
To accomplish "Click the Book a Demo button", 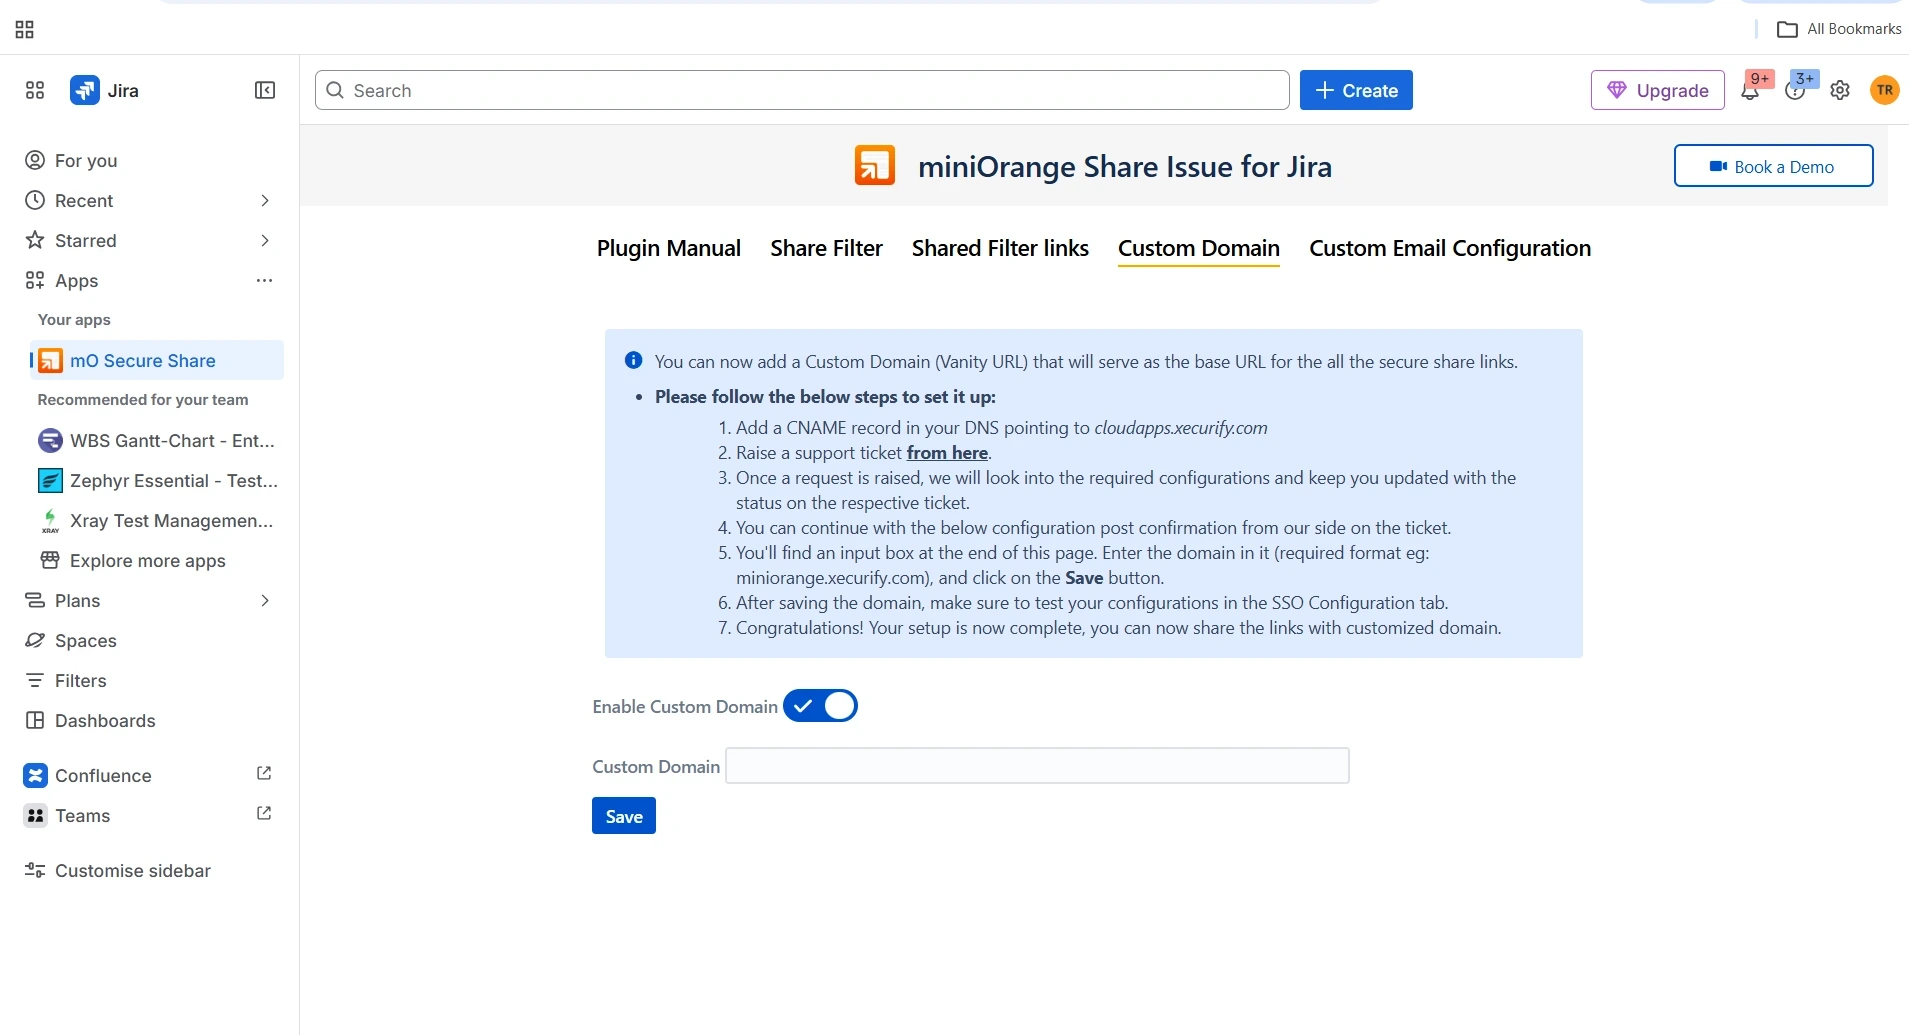I will tap(1773, 166).
